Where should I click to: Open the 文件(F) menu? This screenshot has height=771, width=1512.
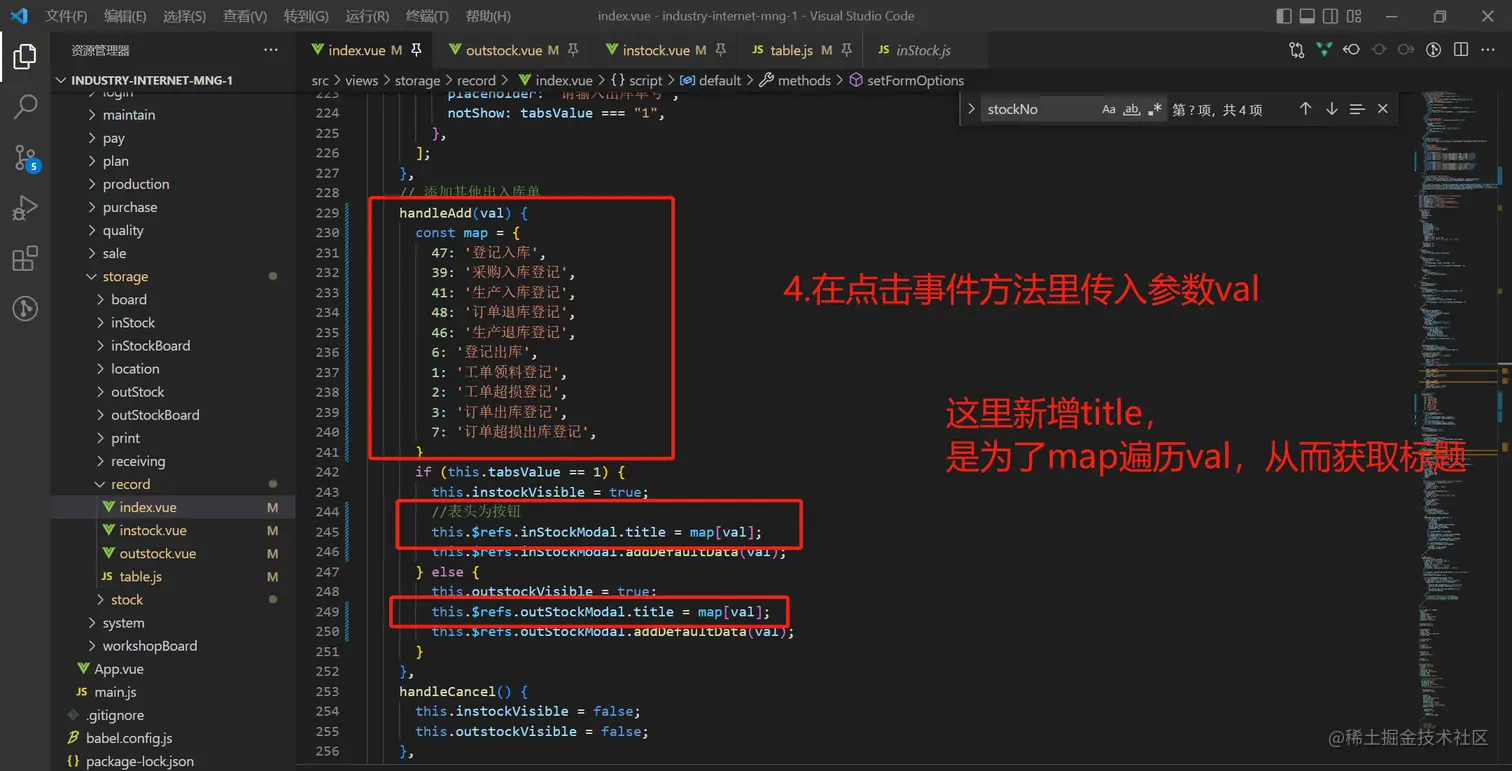66,16
